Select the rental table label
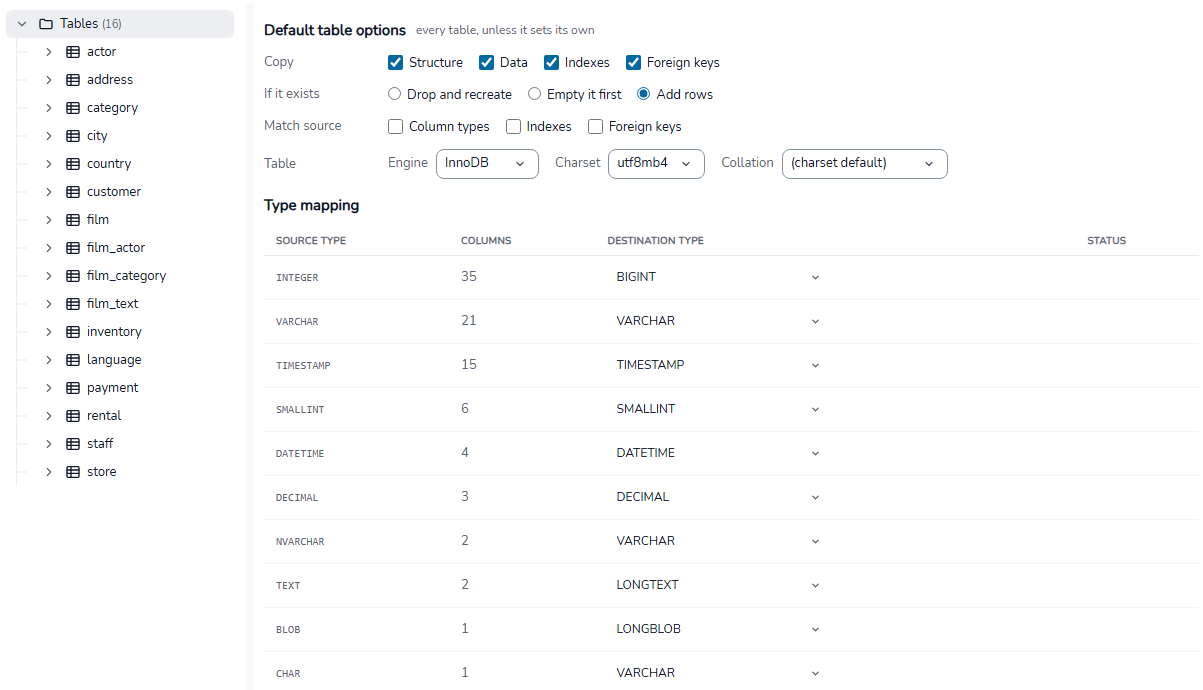 click(x=104, y=416)
